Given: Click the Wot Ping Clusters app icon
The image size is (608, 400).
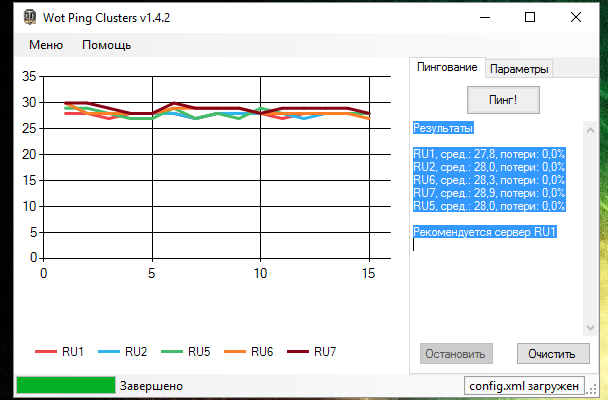Looking at the screenshot, I should (x=29, y=17).
